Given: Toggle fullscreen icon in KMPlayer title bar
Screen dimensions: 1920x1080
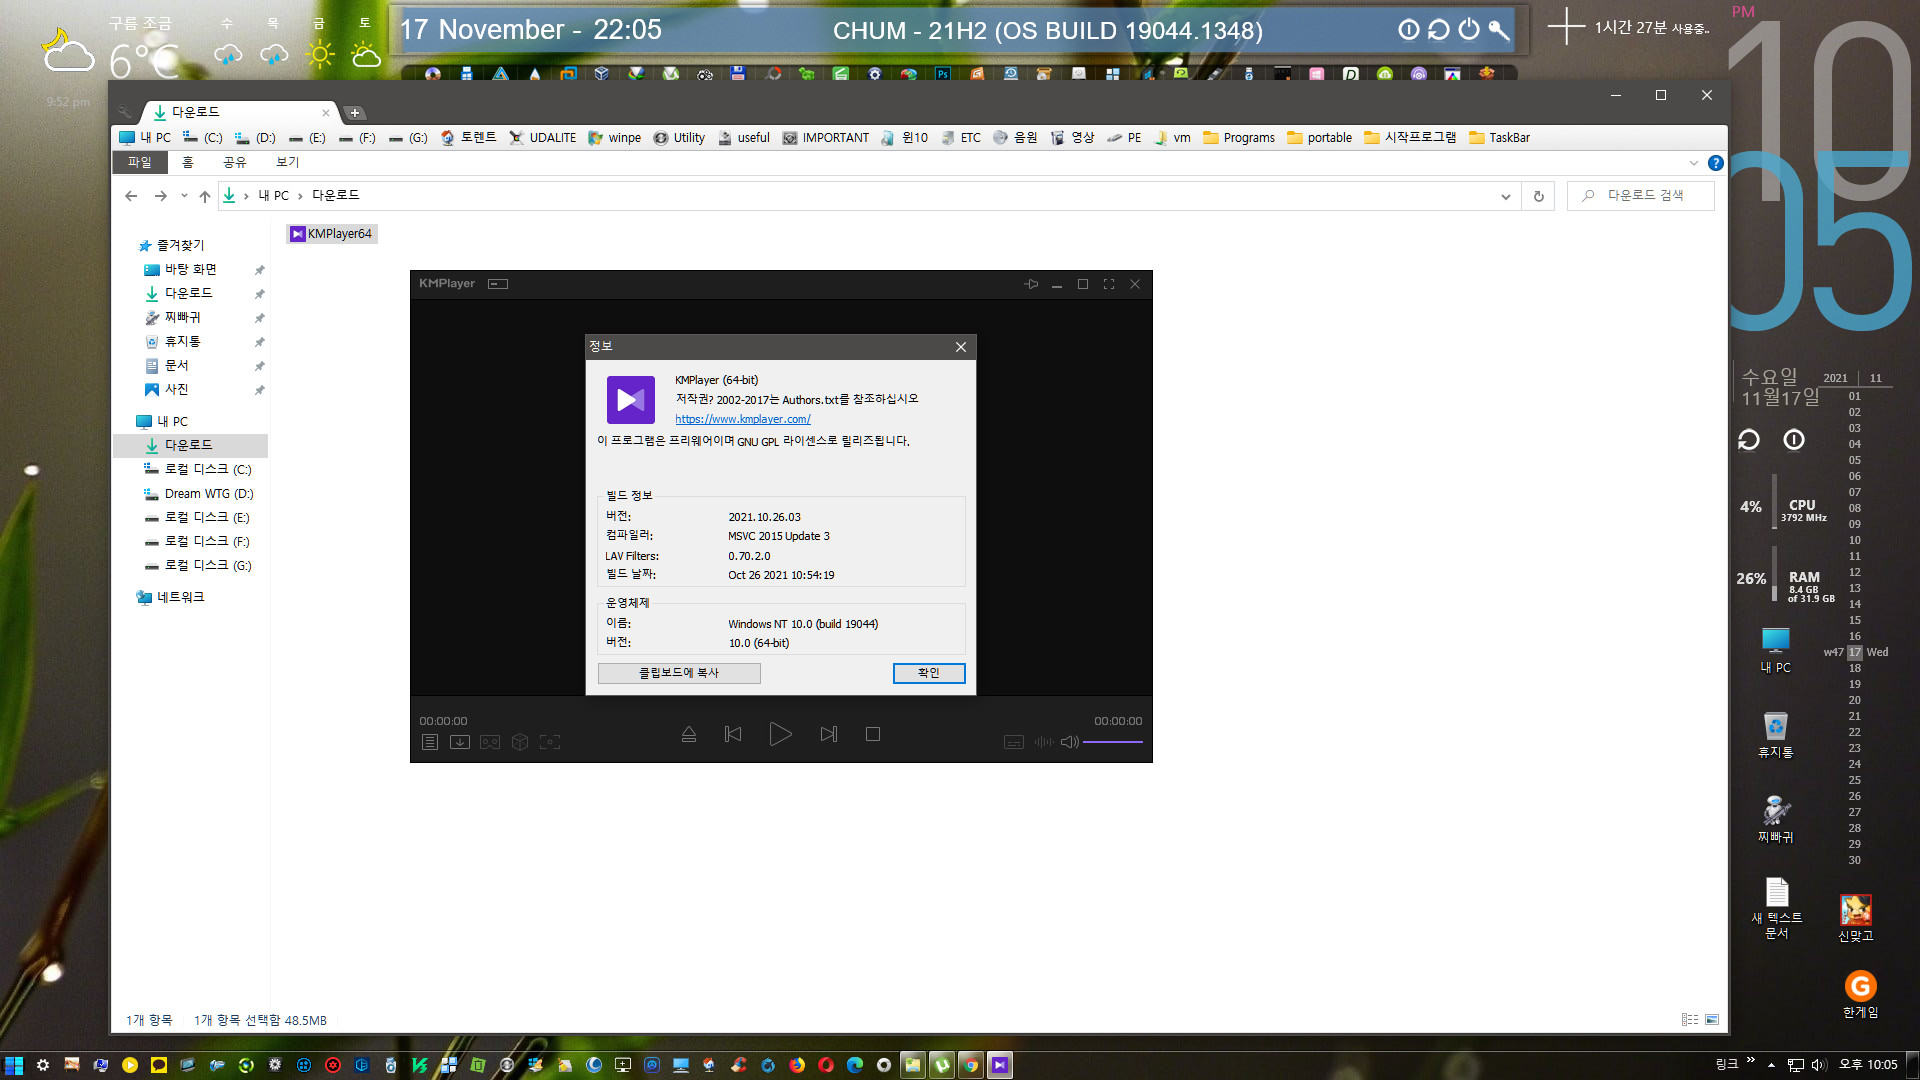Looking at the screenshot, I should 1109,284.
